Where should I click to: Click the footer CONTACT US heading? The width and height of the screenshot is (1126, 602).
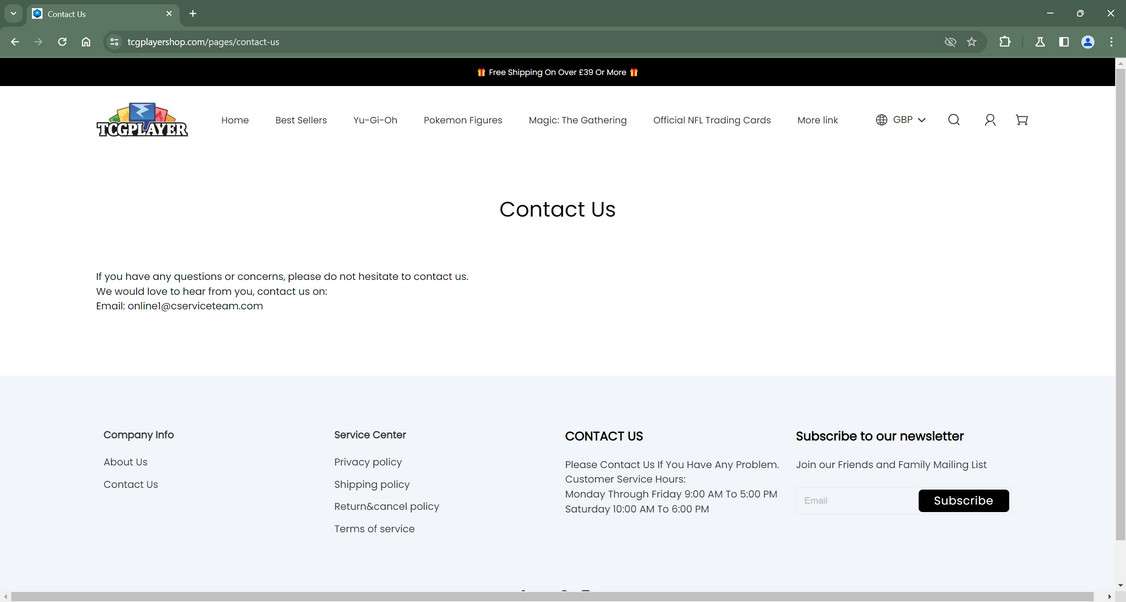pos(604,436)
